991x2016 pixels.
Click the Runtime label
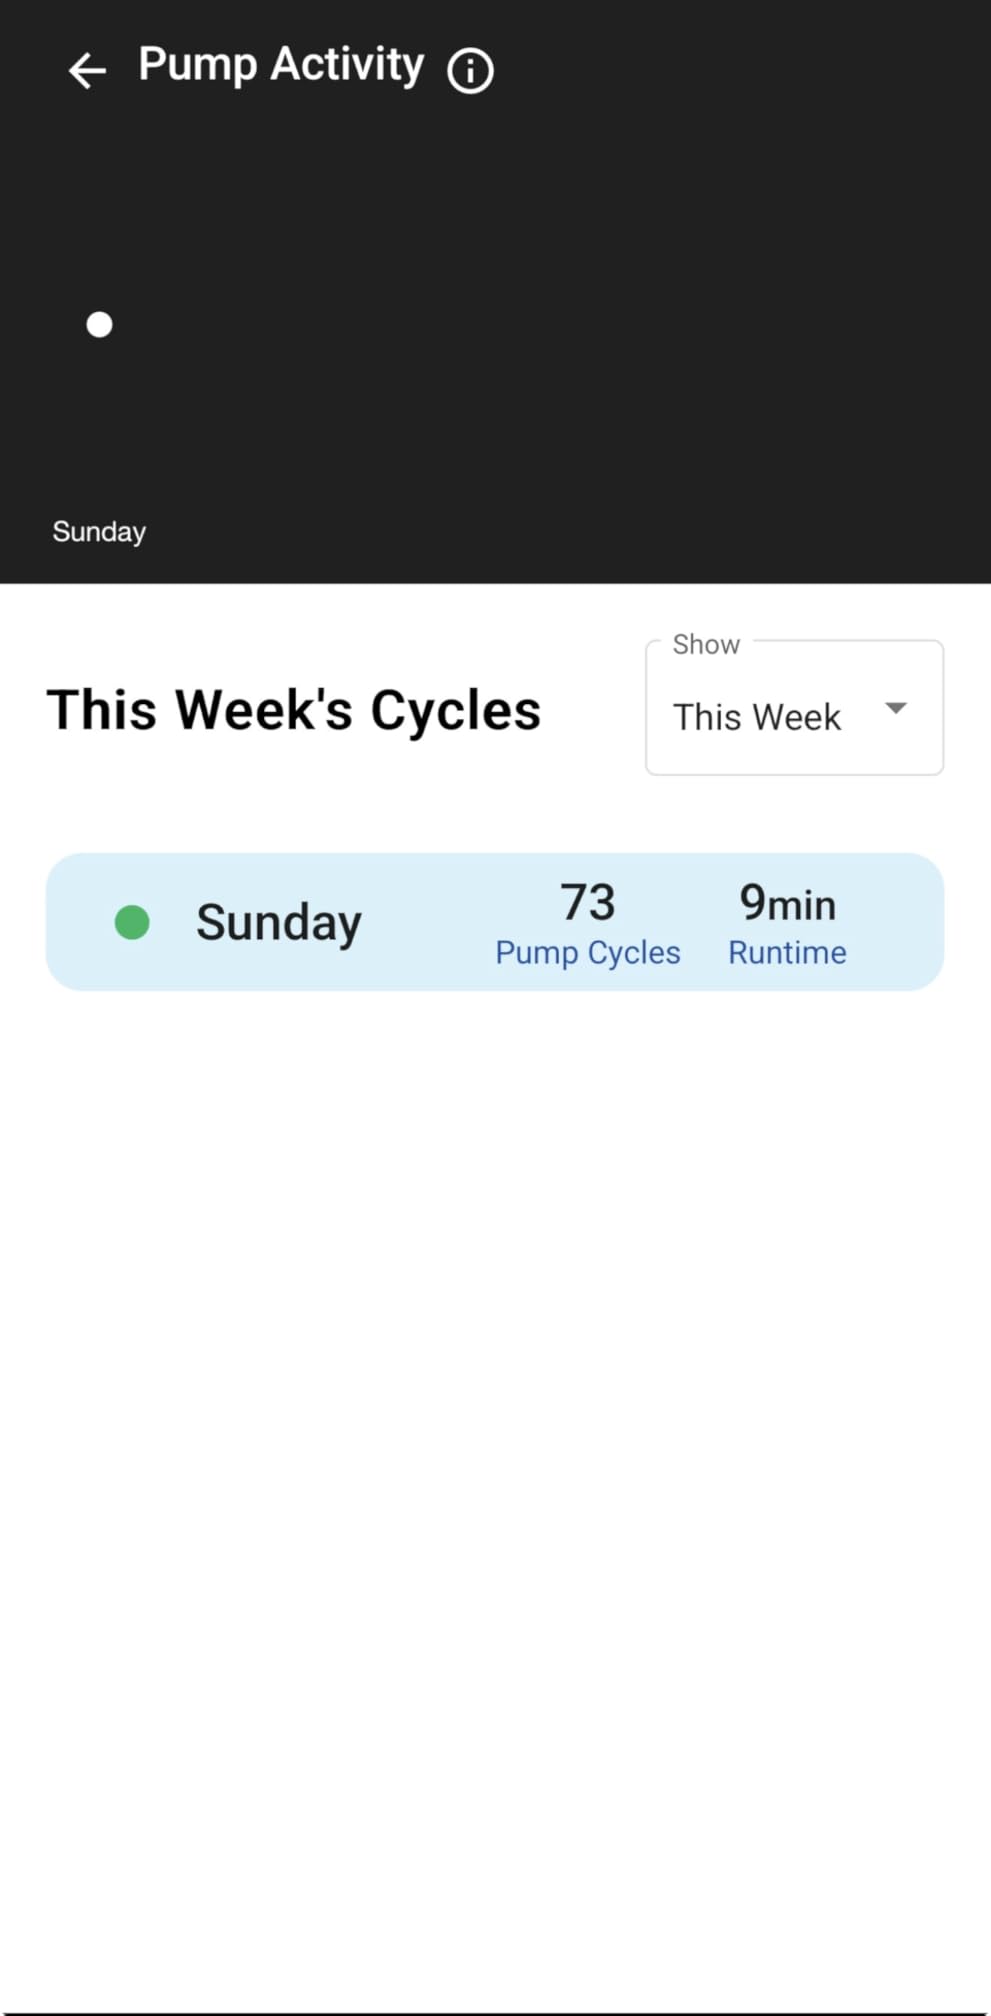(x=787, y=953)
